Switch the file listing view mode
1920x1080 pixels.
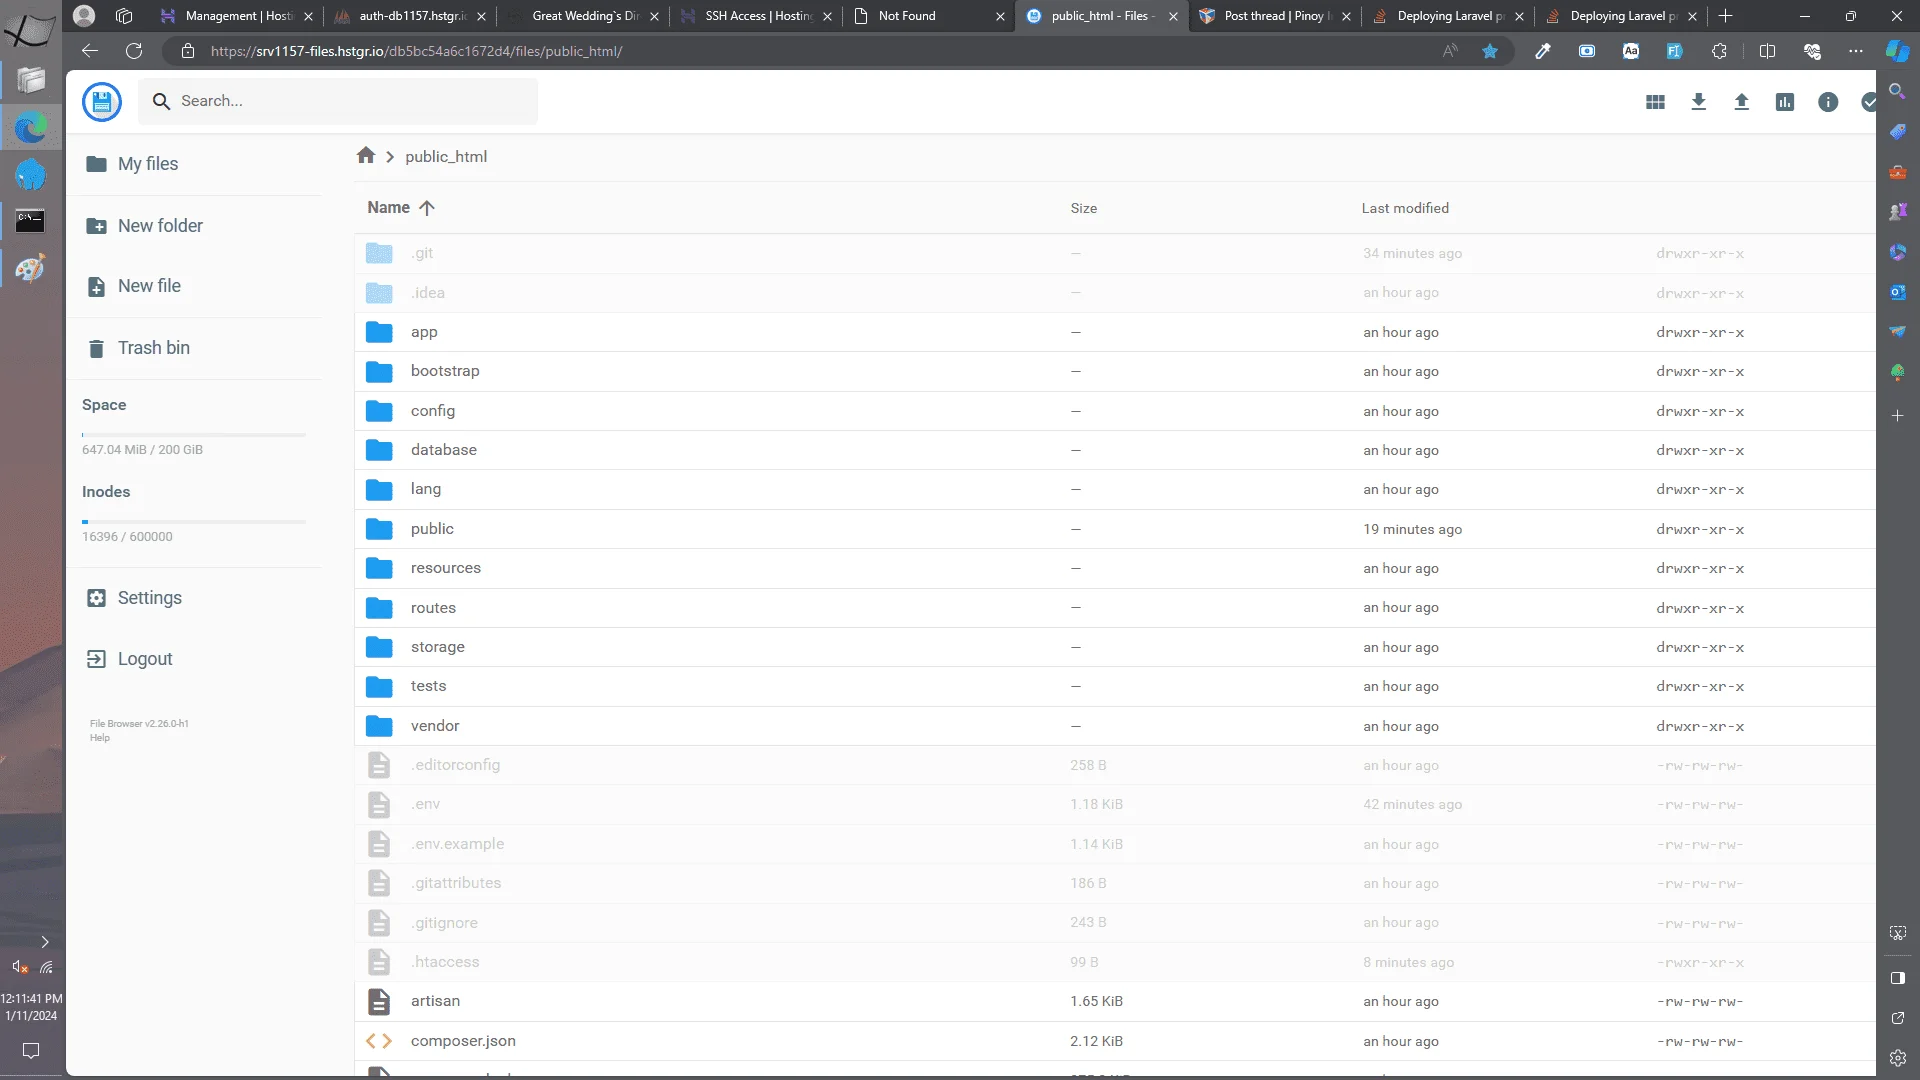click(1655, 102)
